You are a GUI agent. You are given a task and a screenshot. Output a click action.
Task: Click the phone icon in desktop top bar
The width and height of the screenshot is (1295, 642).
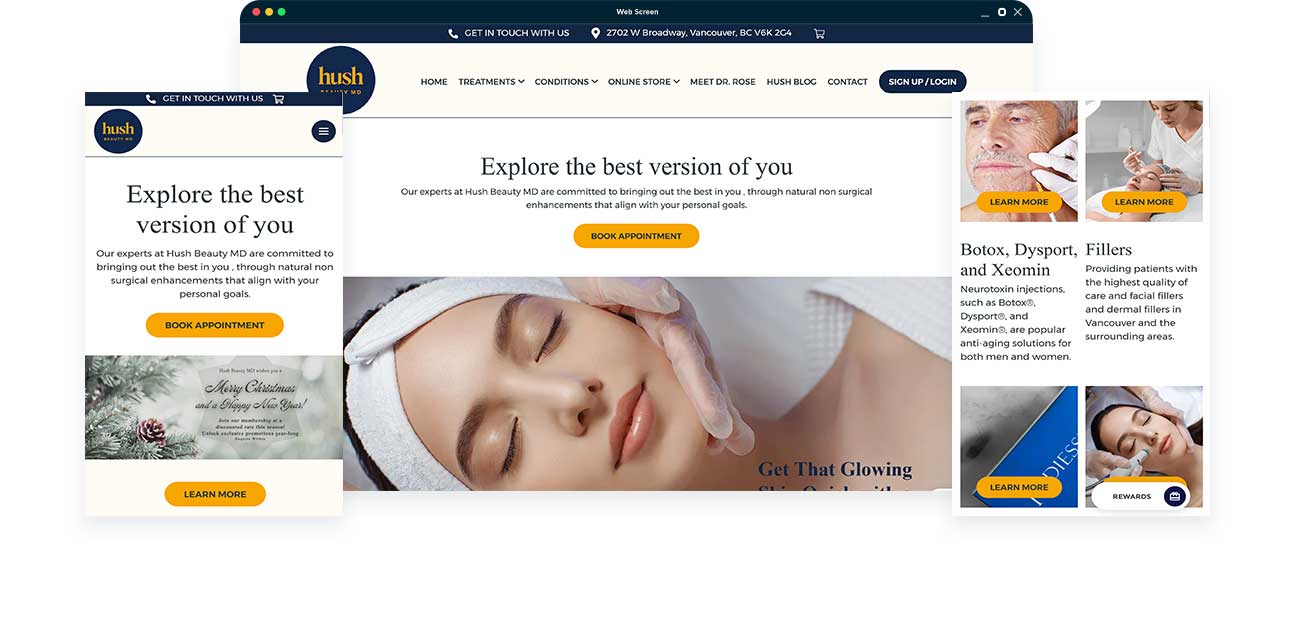click(x=453, y=33)
